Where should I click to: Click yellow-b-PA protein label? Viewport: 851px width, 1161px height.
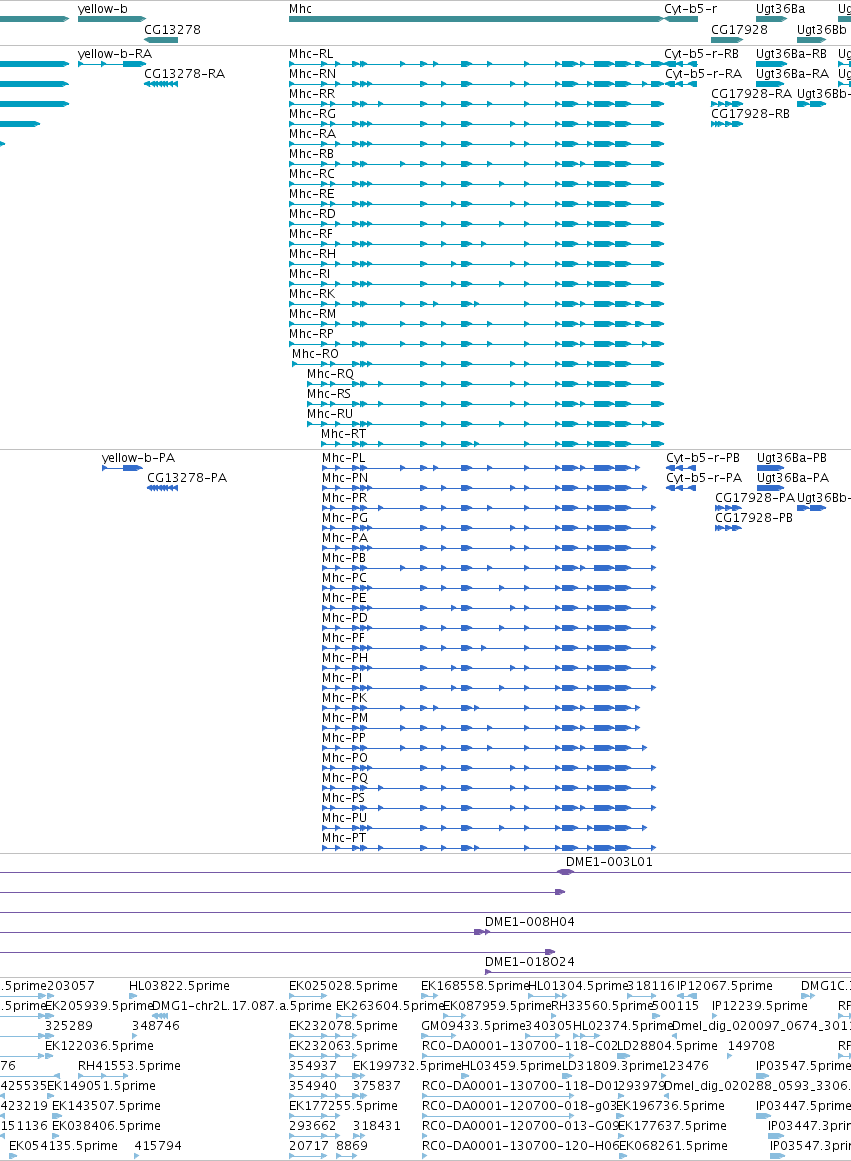click(x=139, y=458)
